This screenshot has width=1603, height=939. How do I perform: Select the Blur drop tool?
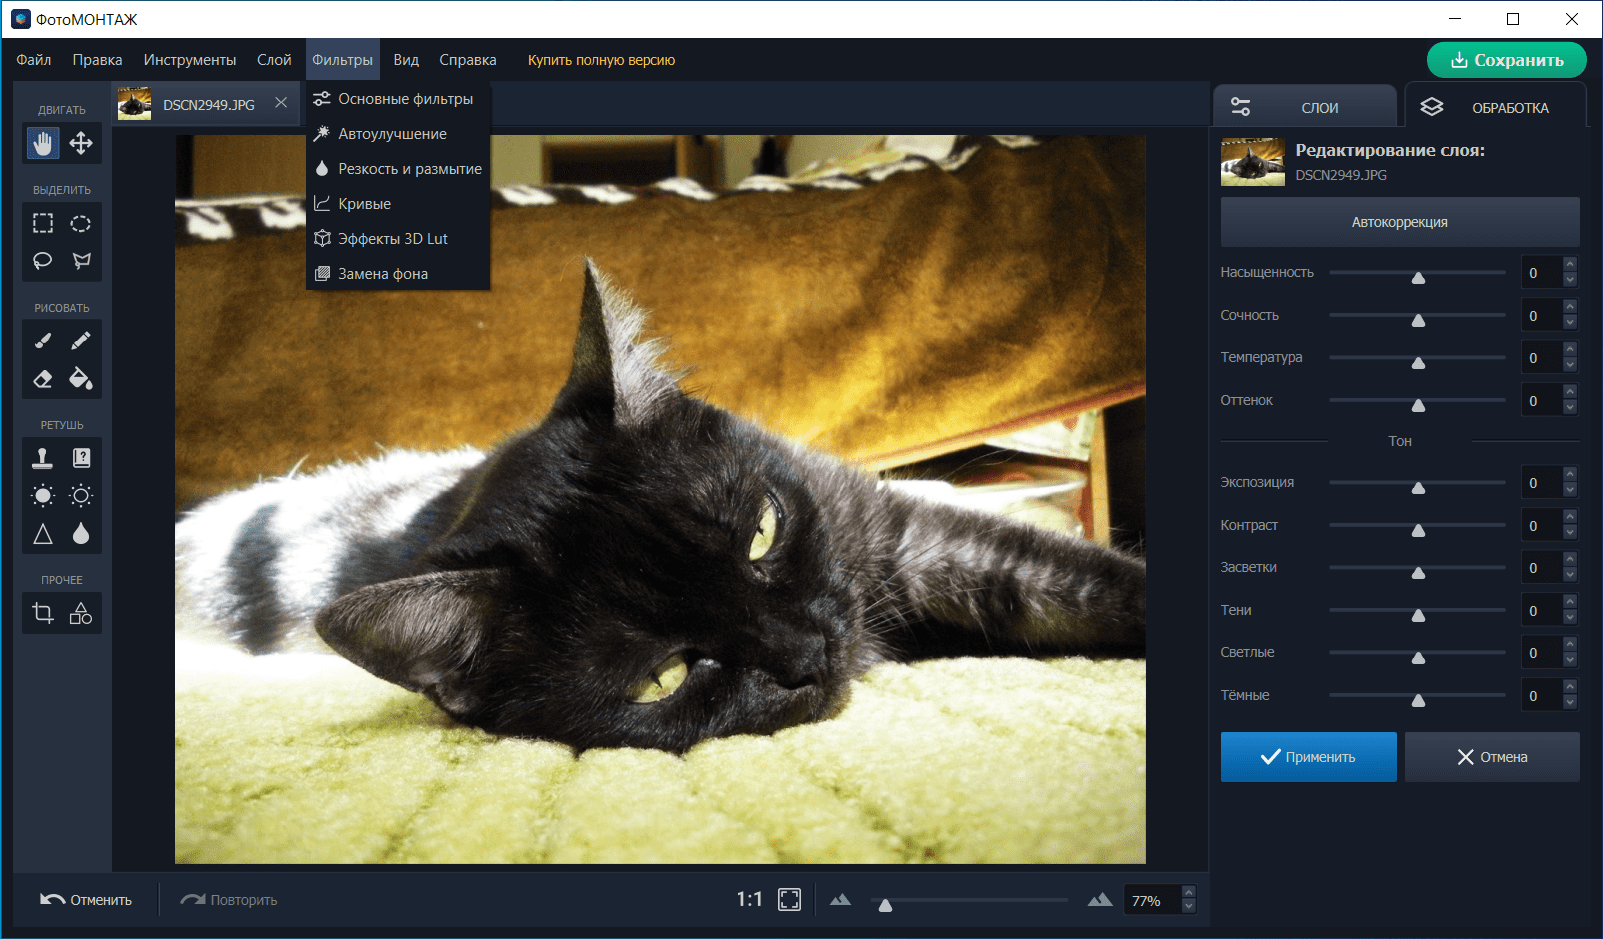click(81, 534)
